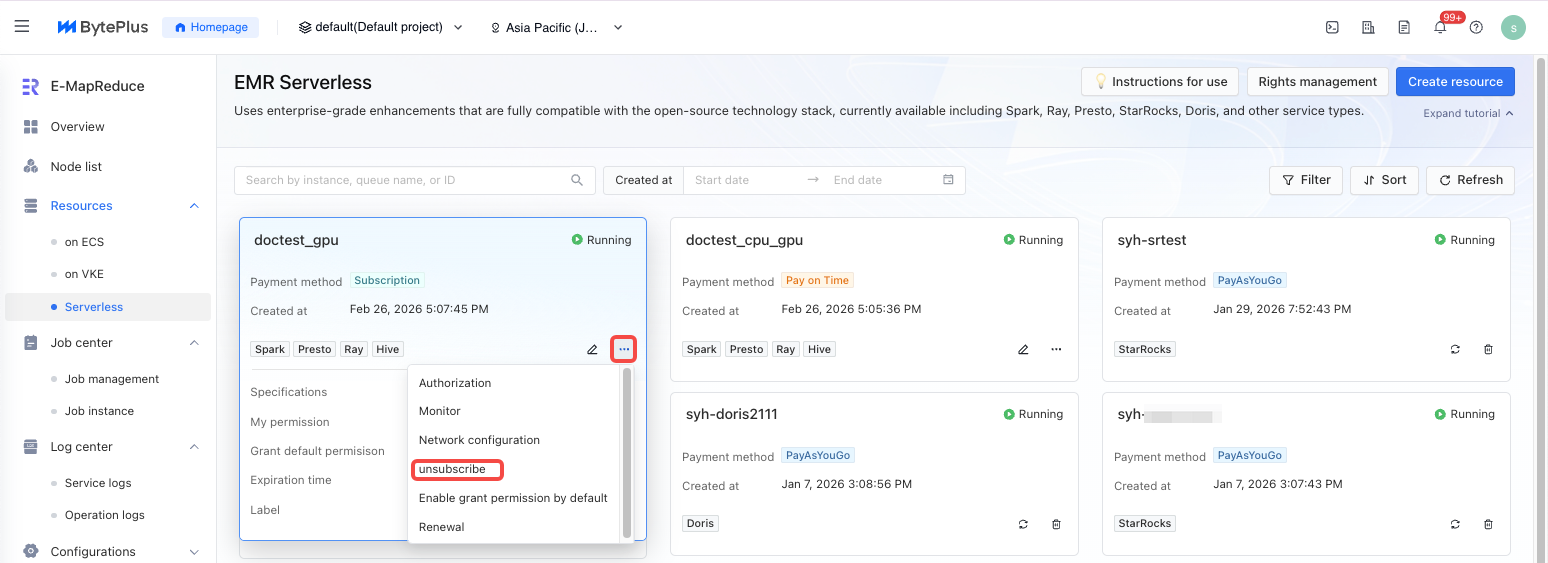
Task: Click the delete trash icon on syh-srtest
Action: pos(1488,350)
